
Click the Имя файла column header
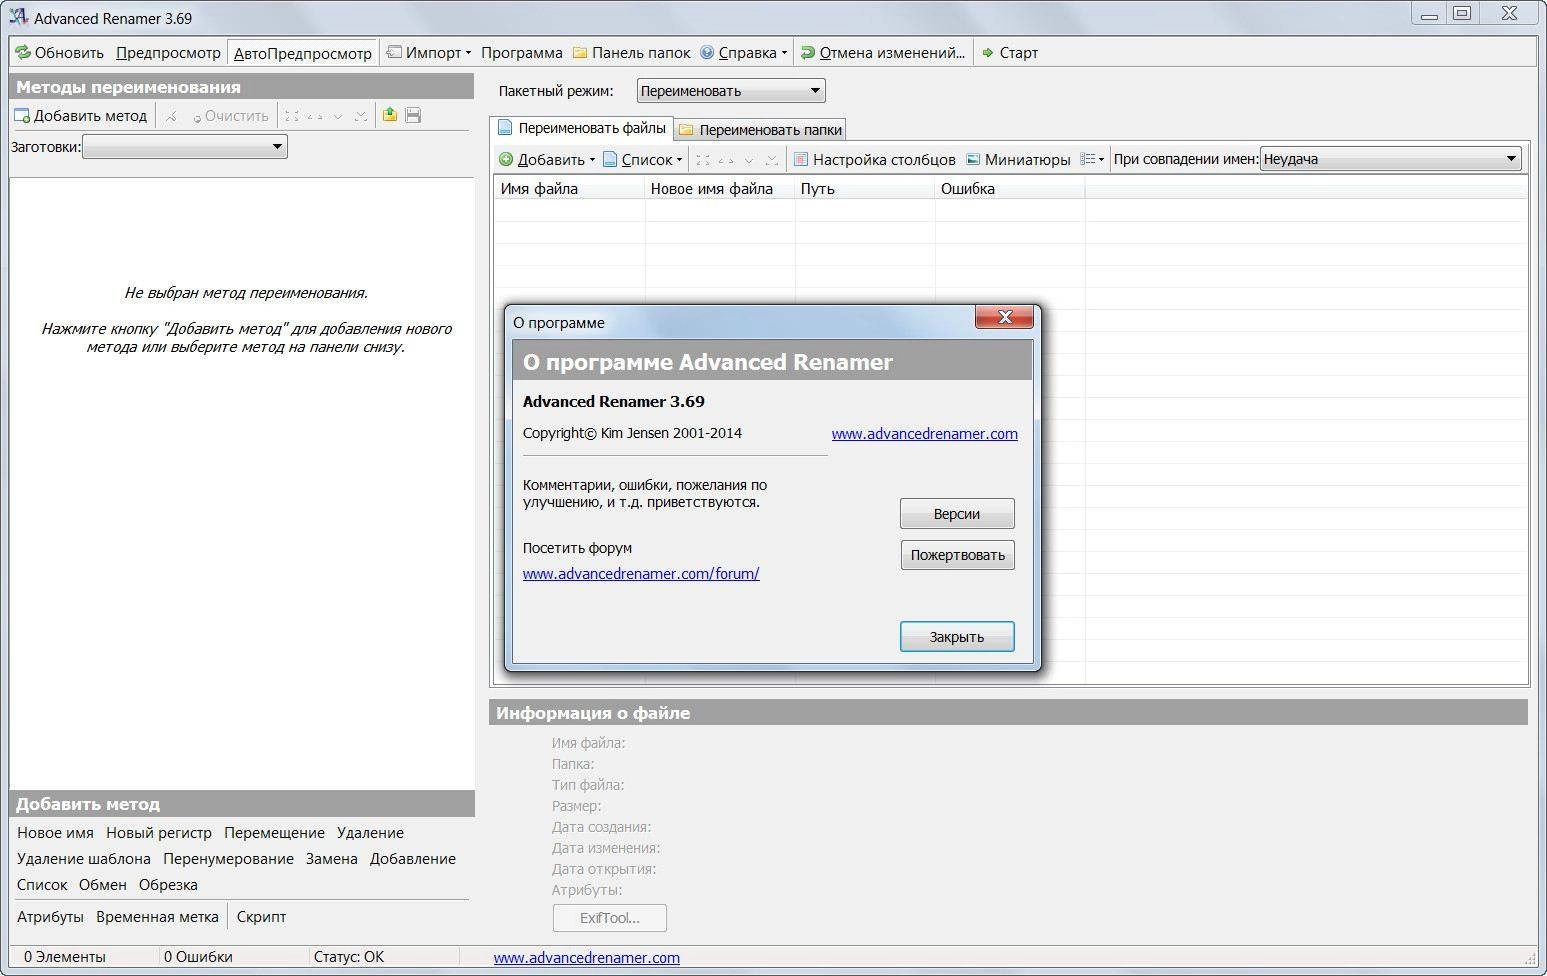coord(570,189)
